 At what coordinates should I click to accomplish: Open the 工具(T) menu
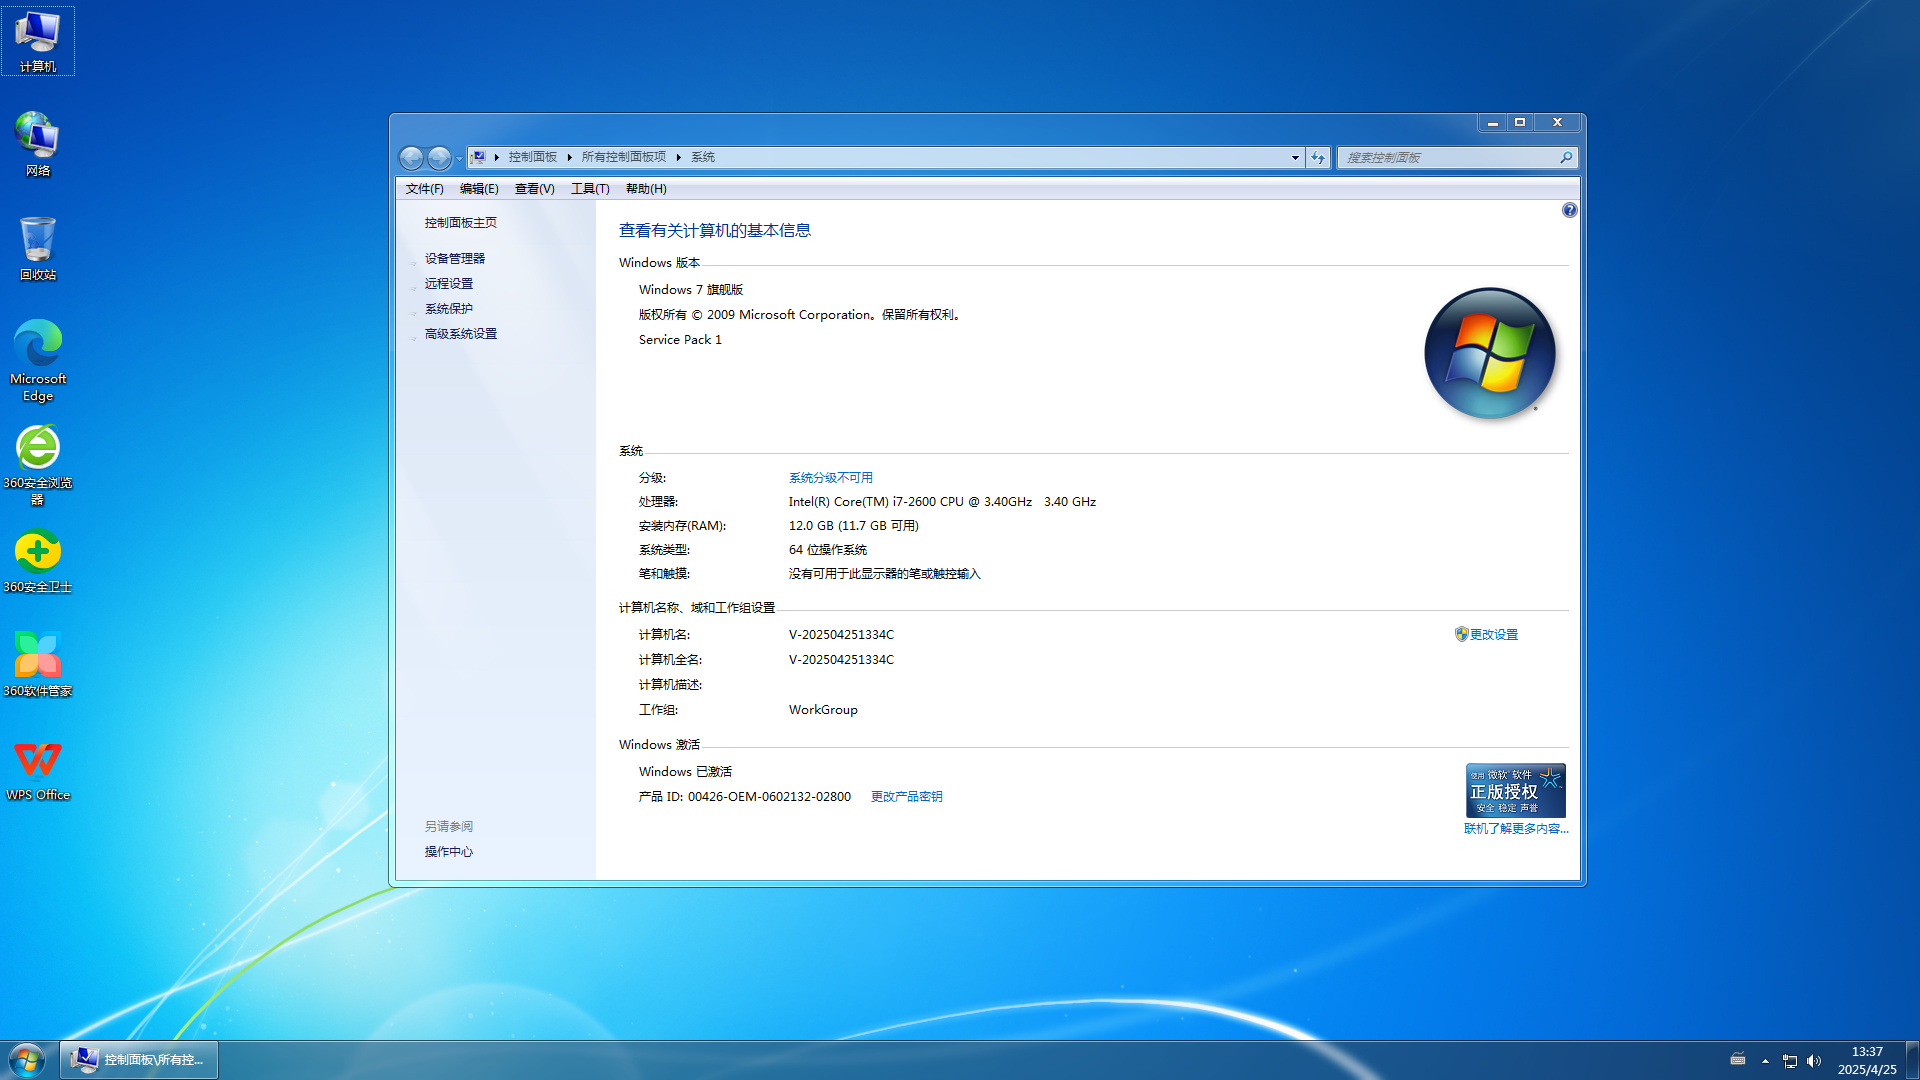(588, 188)
